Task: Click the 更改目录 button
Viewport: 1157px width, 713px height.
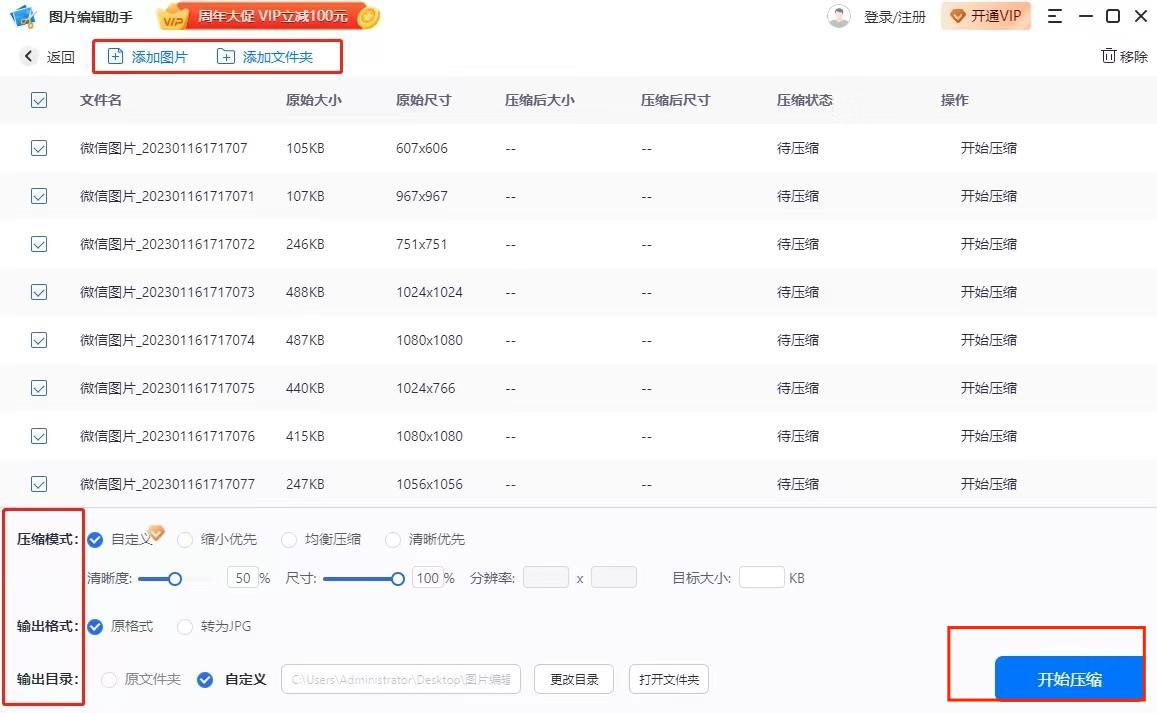Action: [x=573, y=679]
